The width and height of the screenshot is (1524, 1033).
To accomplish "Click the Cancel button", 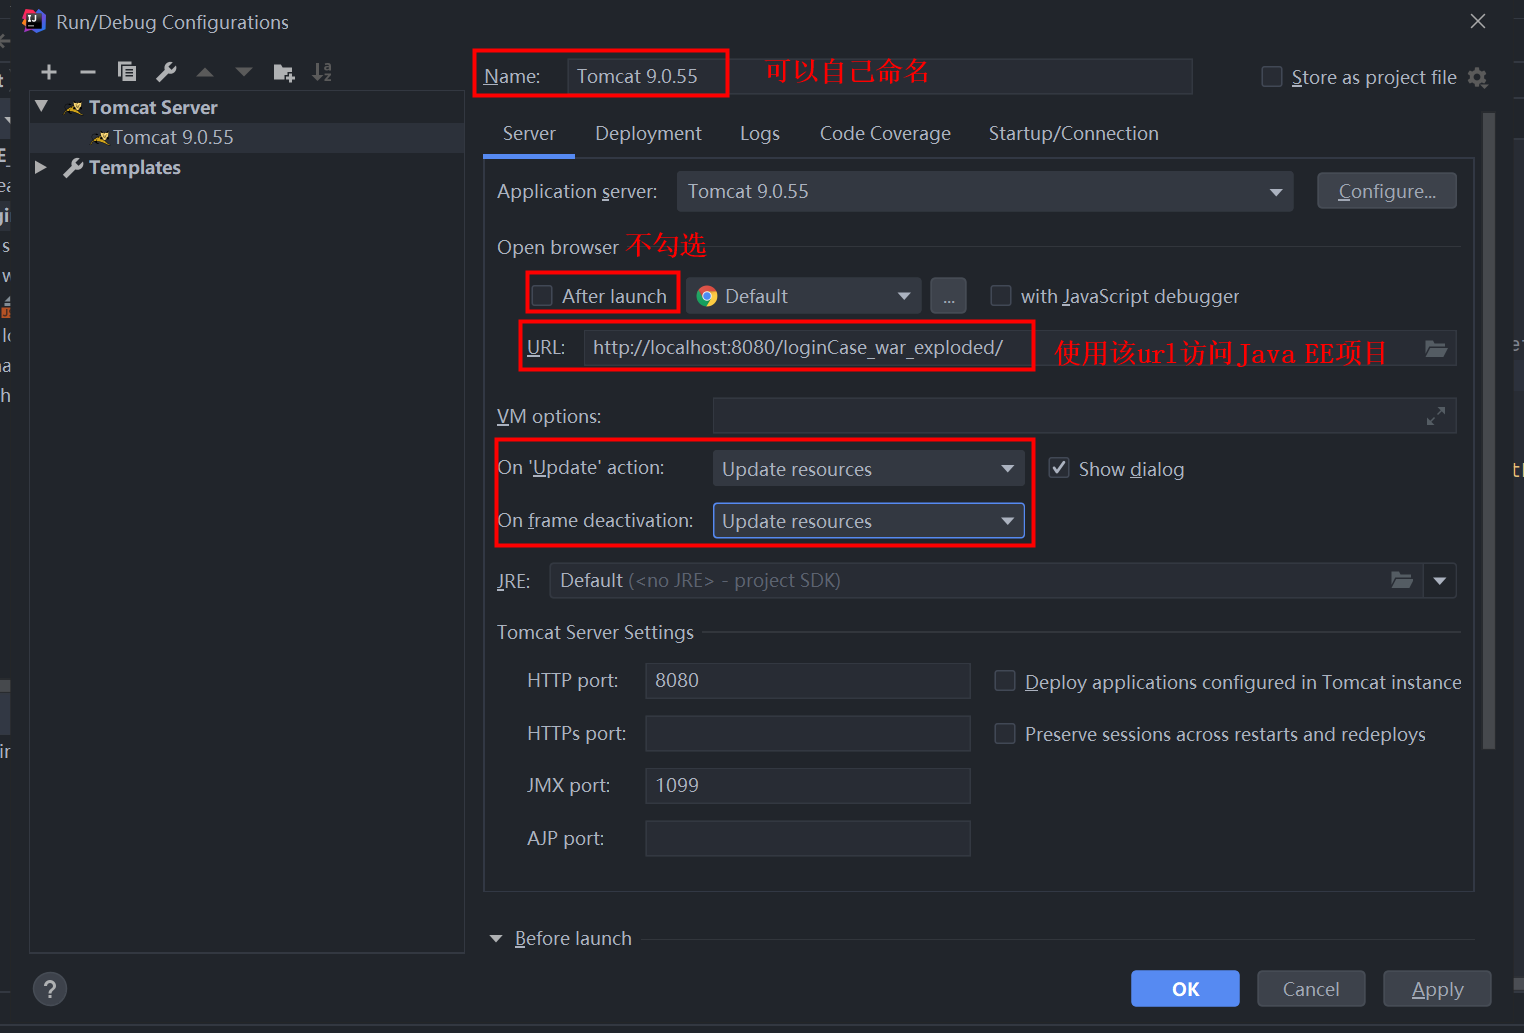I will pyautogui.click(x=1311, y=989).
